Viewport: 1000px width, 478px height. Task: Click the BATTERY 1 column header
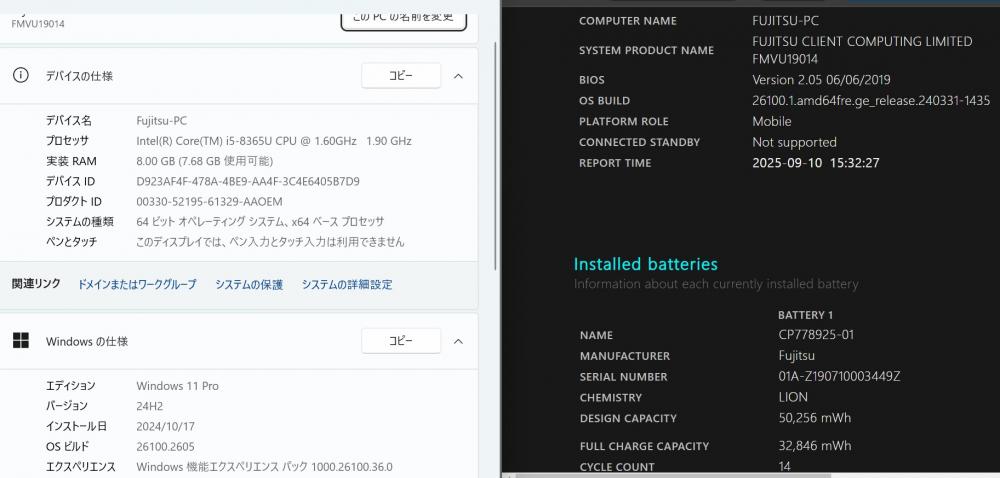click(805, 315)
